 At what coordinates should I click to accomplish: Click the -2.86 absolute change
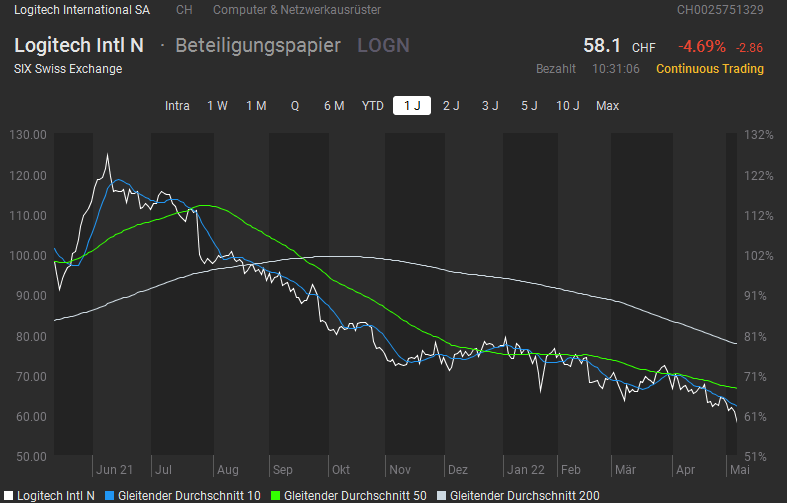749,48
